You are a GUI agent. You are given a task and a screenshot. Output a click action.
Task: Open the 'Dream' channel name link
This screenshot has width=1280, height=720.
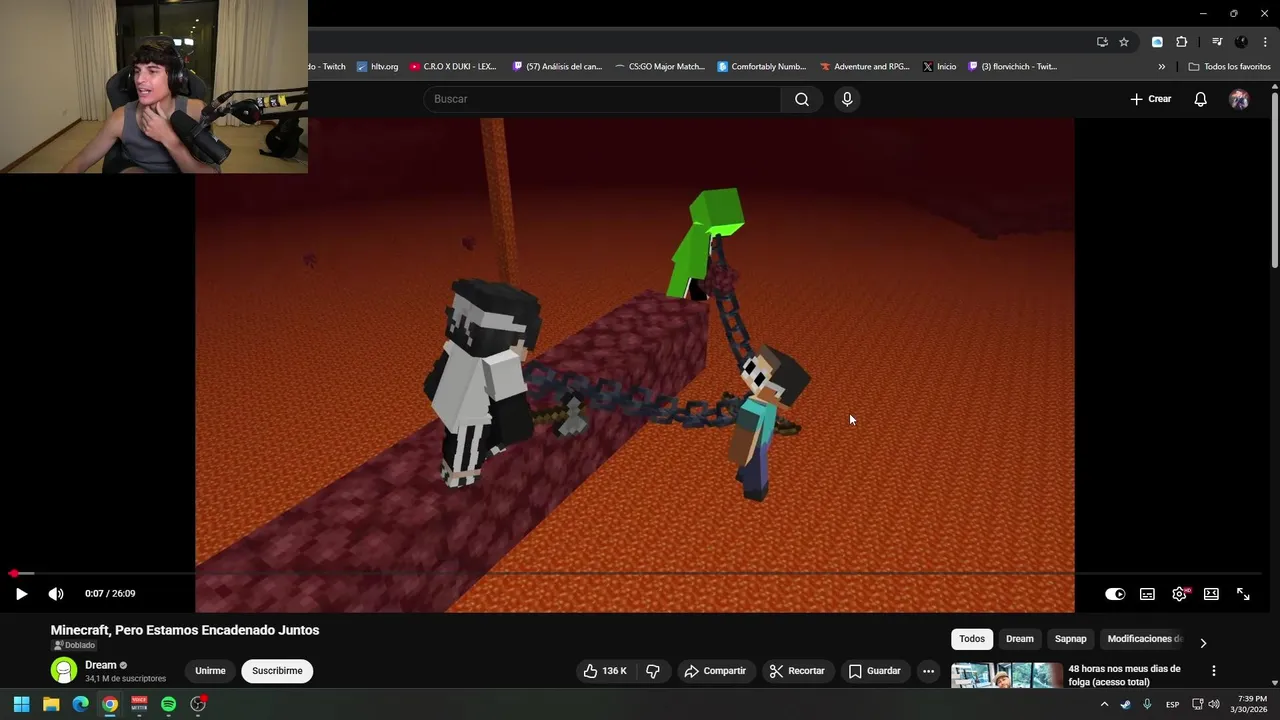(x=100, y=665)
